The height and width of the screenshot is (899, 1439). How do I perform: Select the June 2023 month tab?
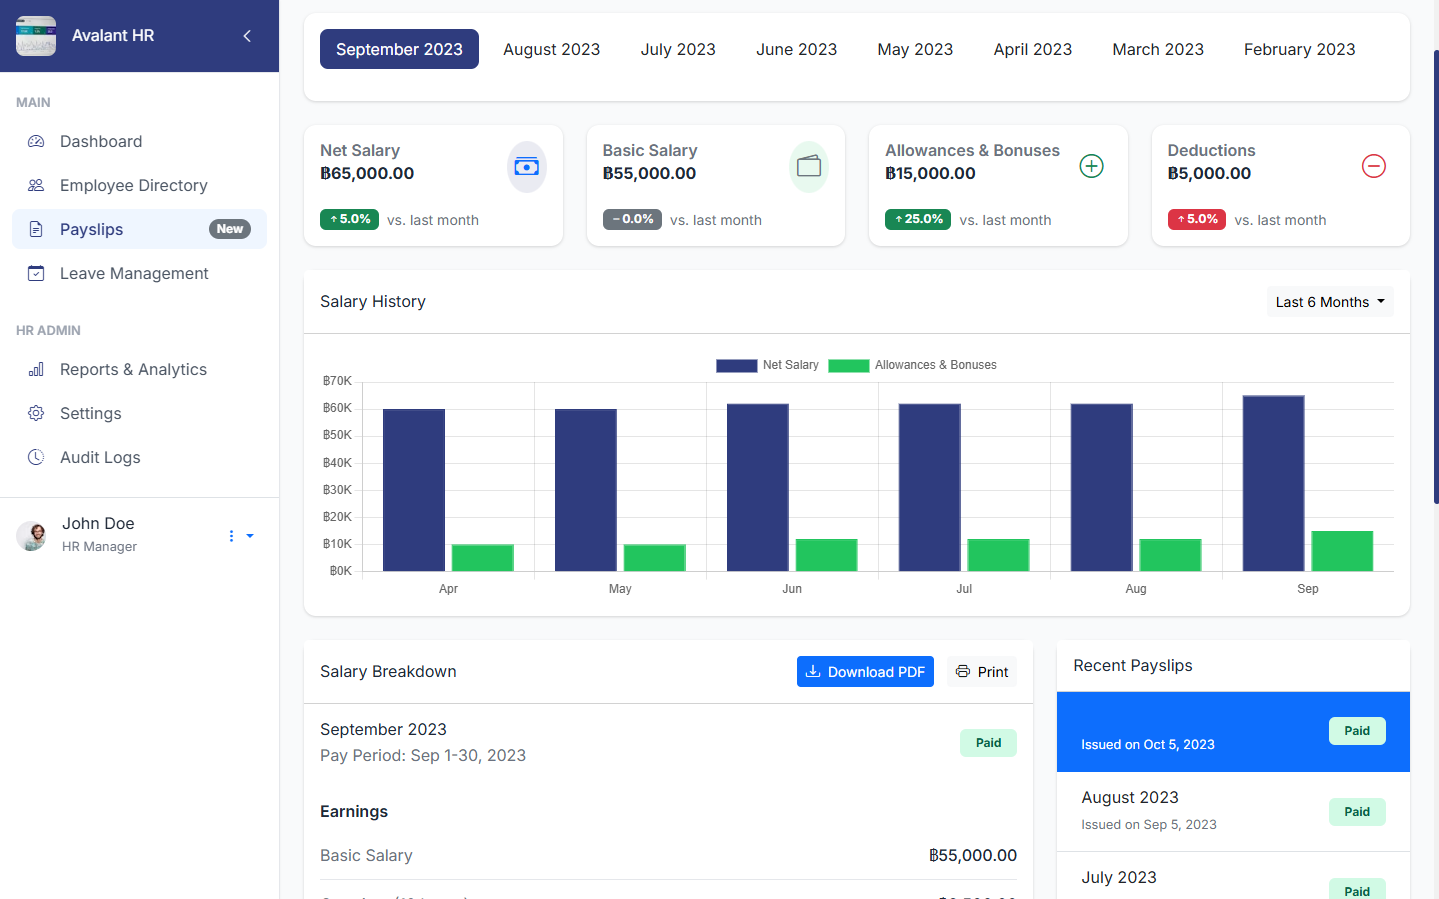pyautogui.click(x=796, y=49)
